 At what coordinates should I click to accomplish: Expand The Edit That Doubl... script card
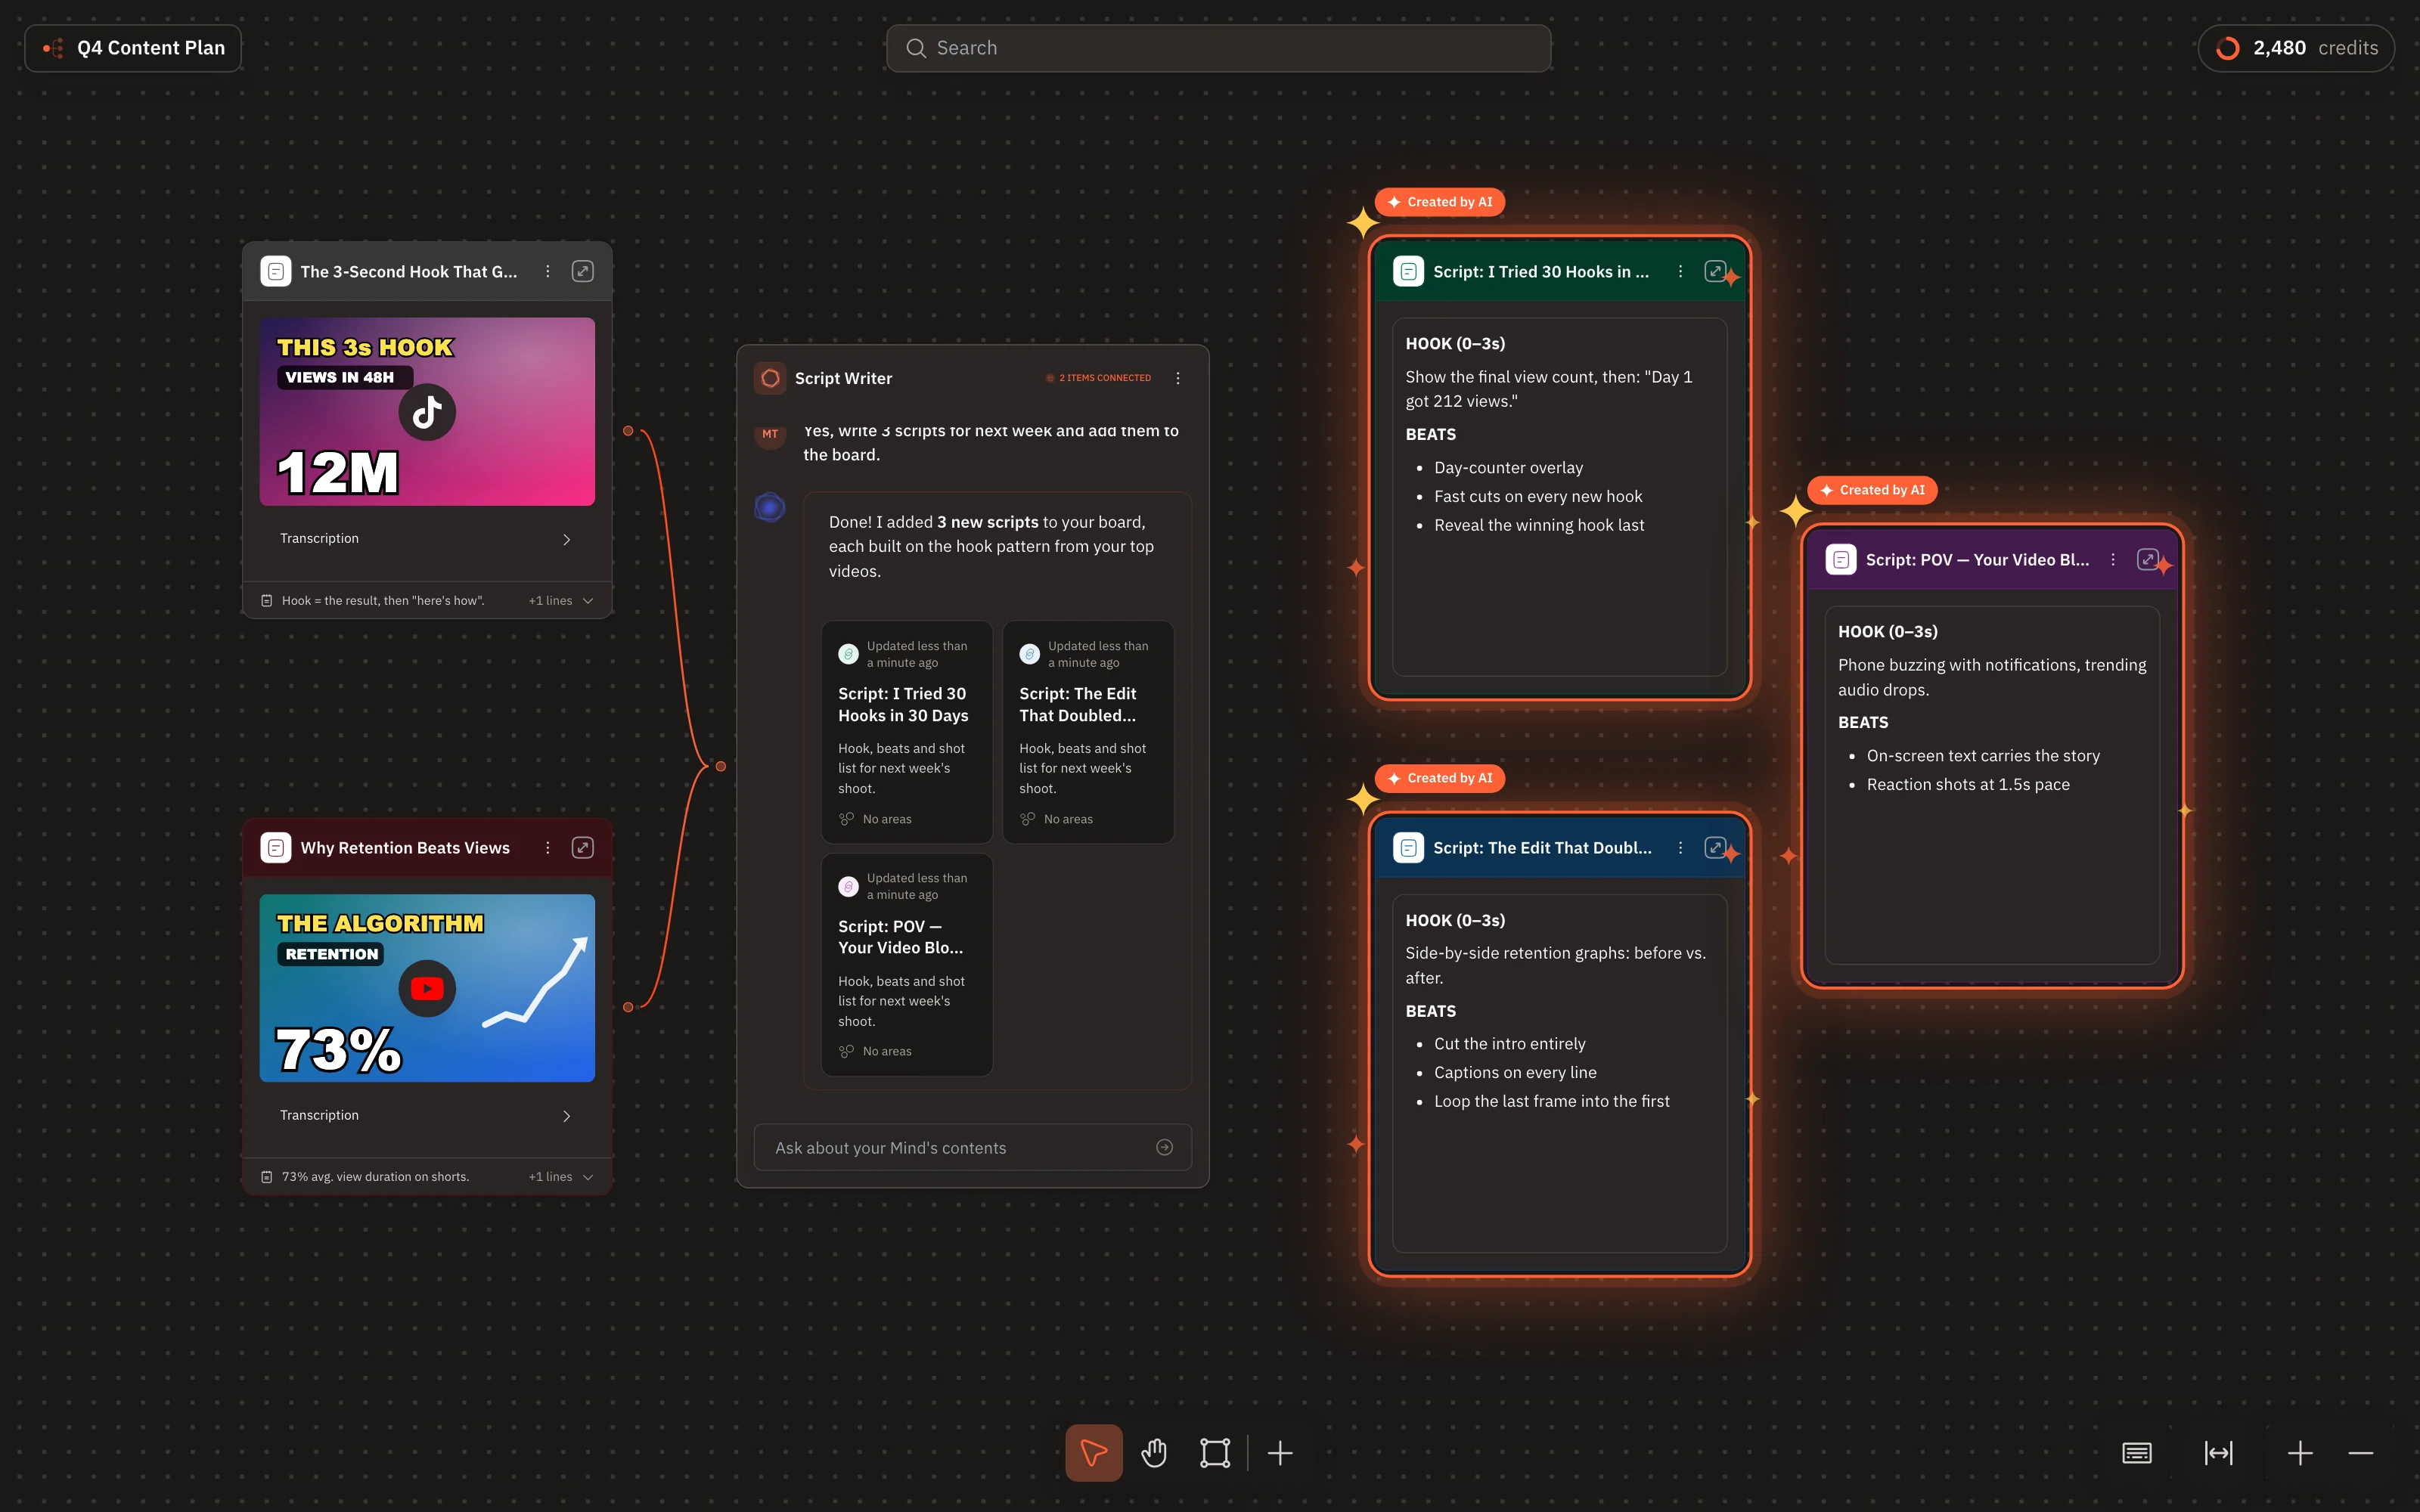pos(1715,847)
